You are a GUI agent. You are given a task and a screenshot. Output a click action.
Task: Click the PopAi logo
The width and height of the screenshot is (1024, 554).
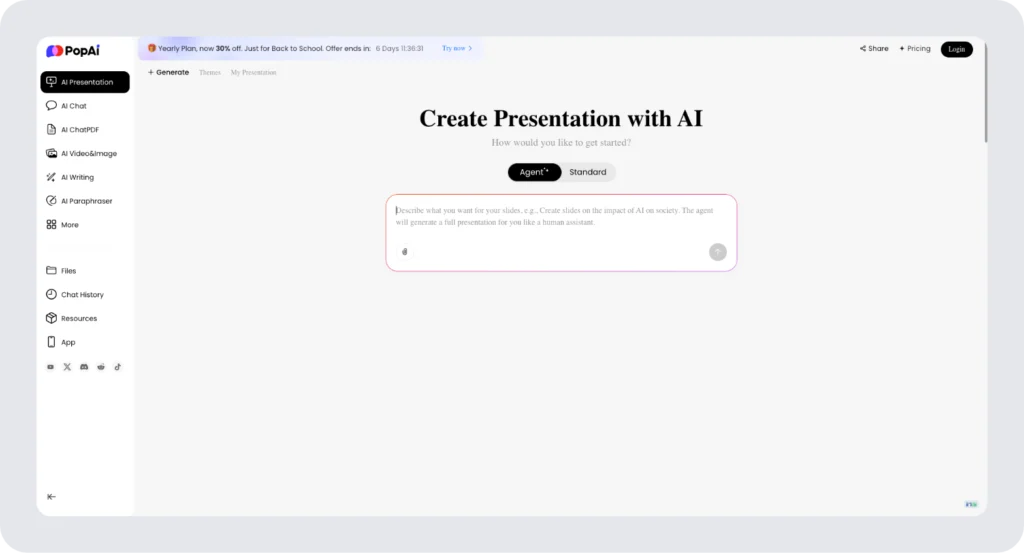click(x=72, y=51)
